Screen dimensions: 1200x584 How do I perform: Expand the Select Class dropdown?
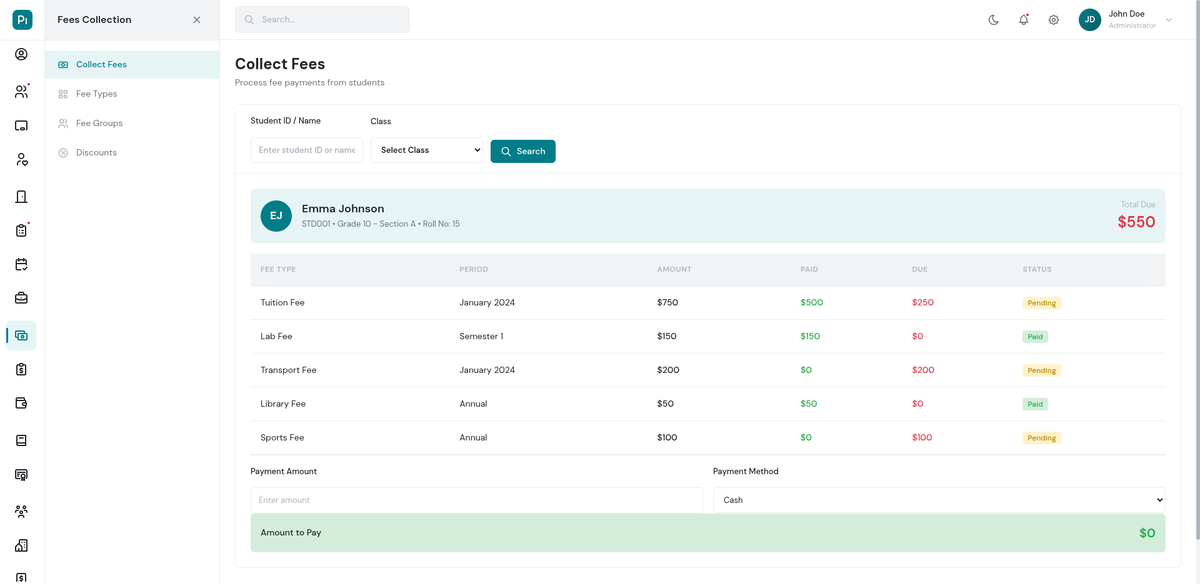pyautogui.click(x=426, y=150)
